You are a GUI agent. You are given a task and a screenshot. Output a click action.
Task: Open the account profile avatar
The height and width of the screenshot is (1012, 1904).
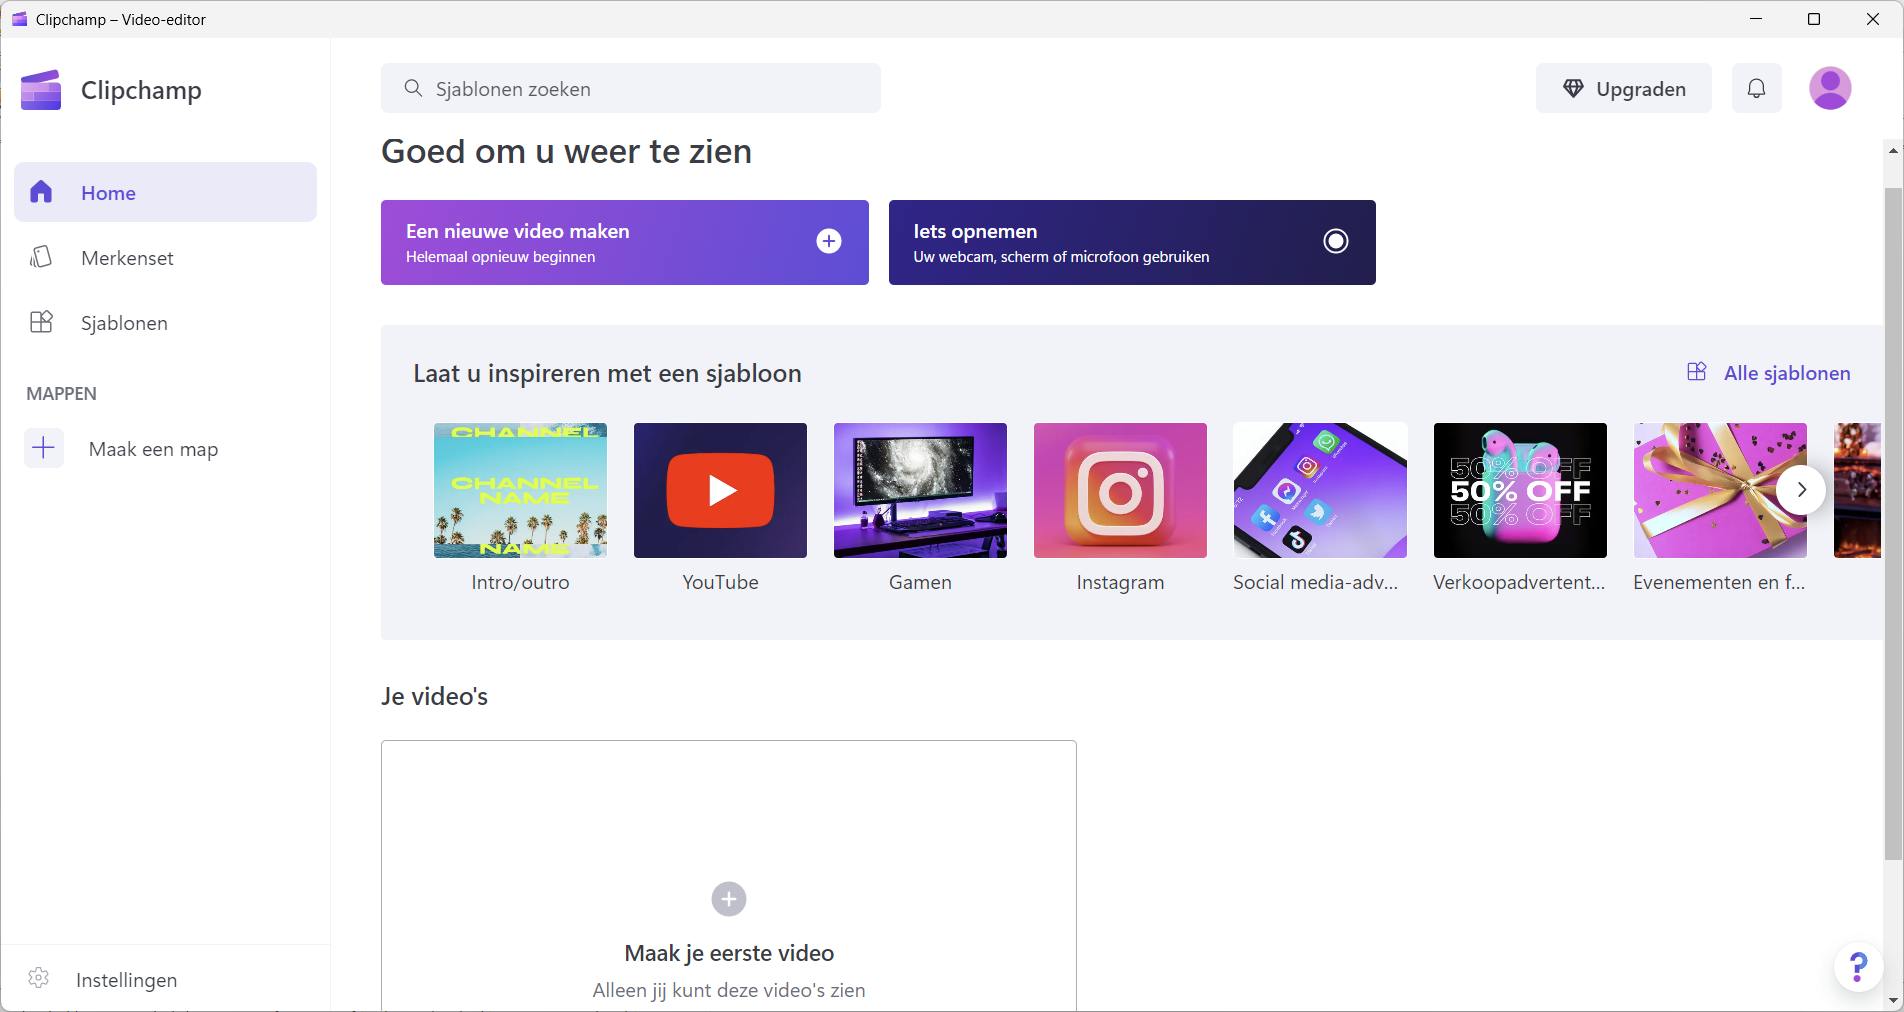pos(1830,88)
